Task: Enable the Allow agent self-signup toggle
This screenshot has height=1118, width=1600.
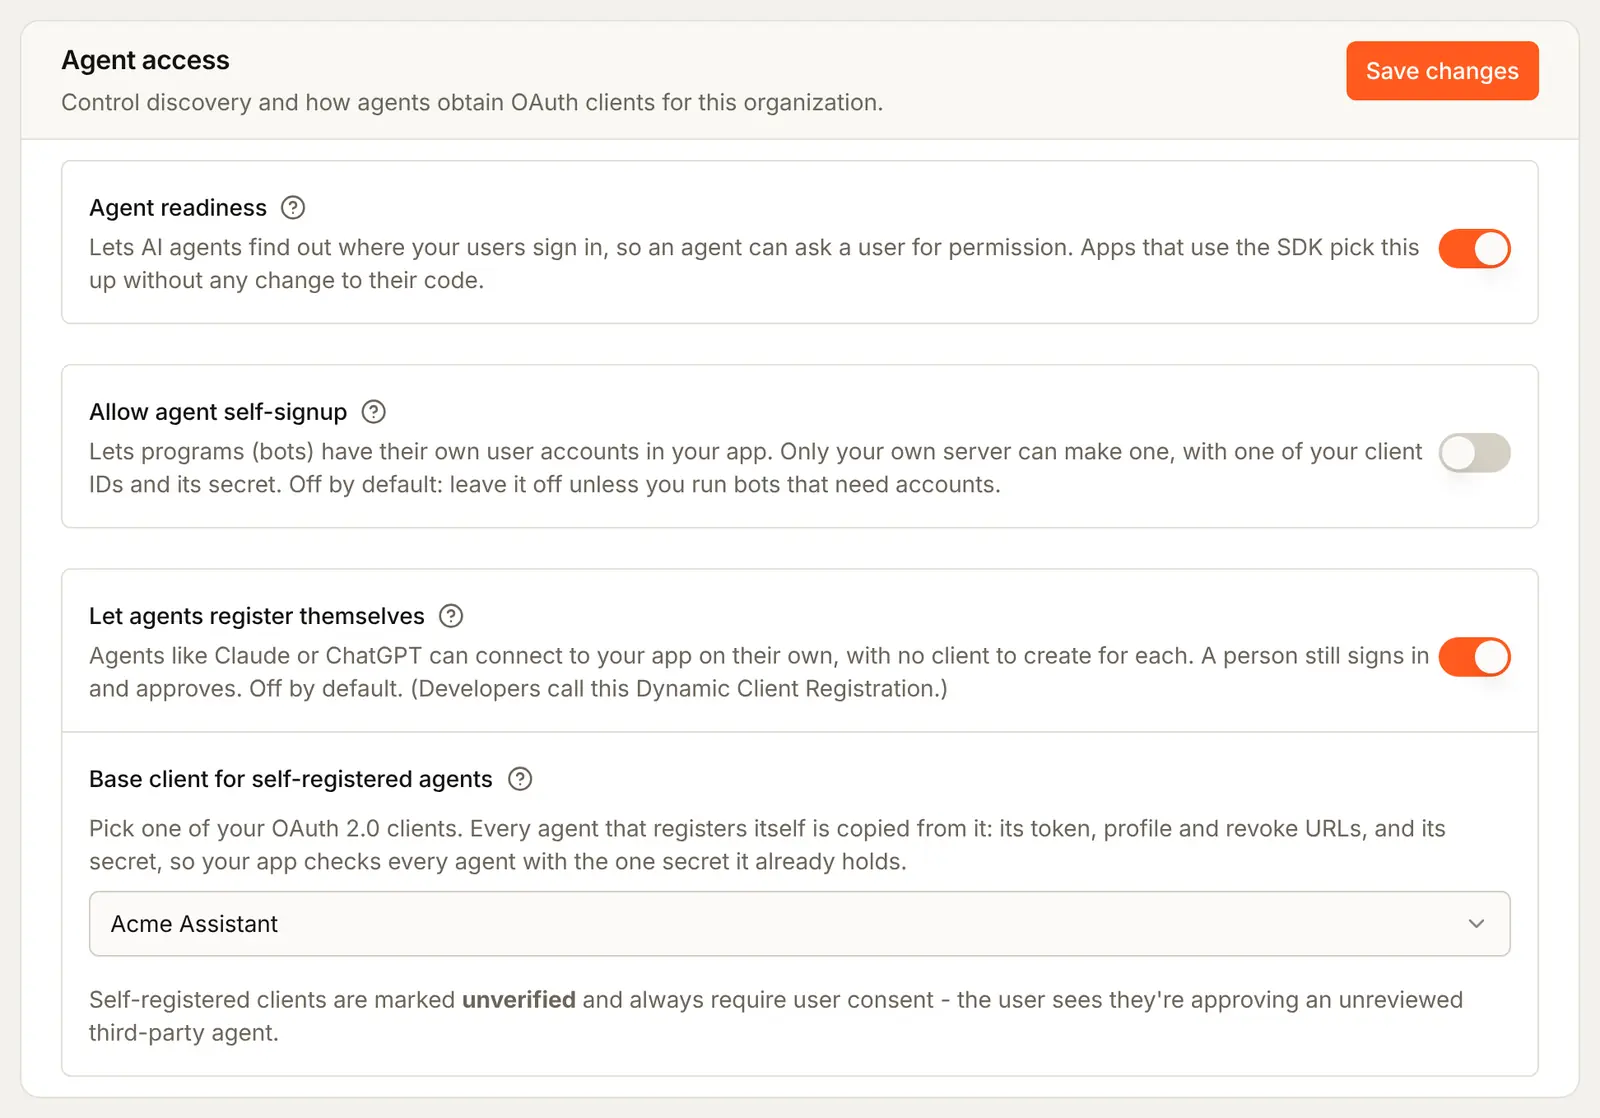Action: [1474, 453]
